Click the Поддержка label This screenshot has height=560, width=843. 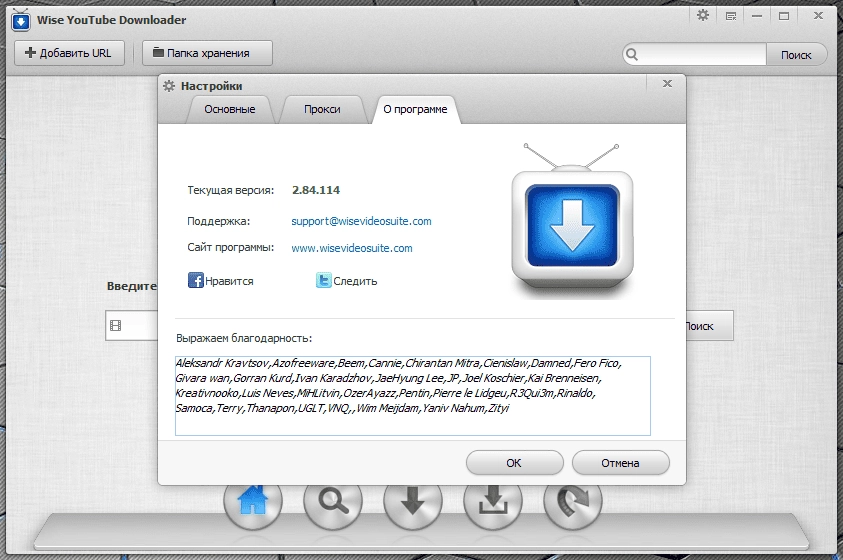[218, 221]
